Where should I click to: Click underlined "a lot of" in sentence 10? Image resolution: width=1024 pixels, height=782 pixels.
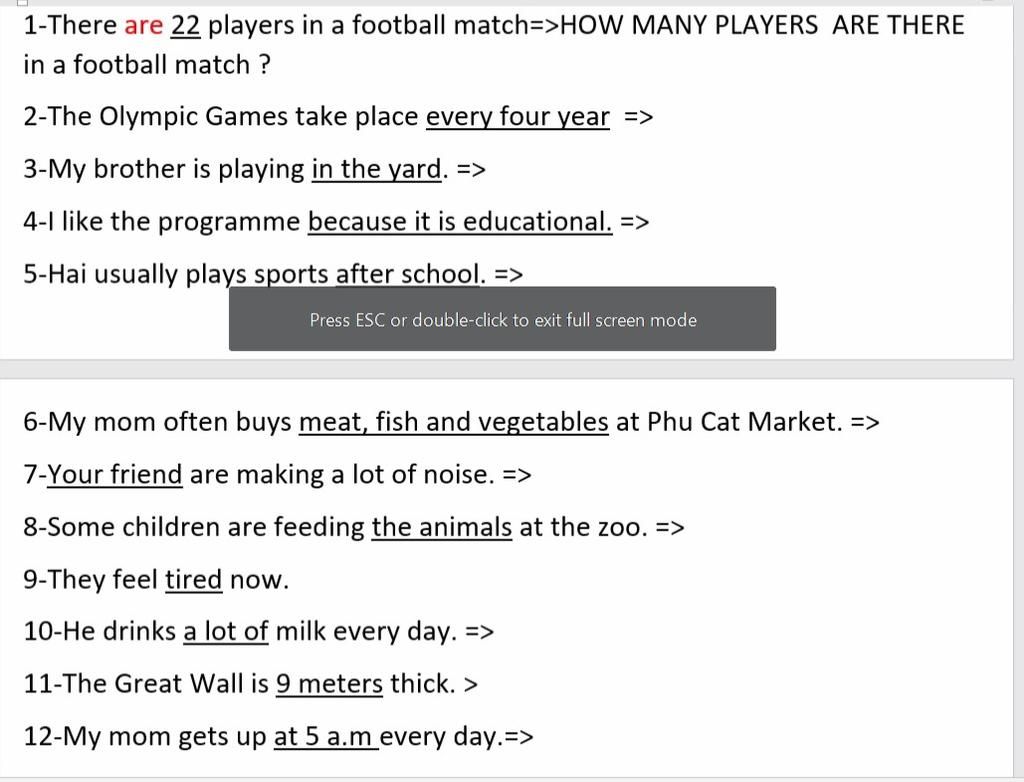pos(226,632)
